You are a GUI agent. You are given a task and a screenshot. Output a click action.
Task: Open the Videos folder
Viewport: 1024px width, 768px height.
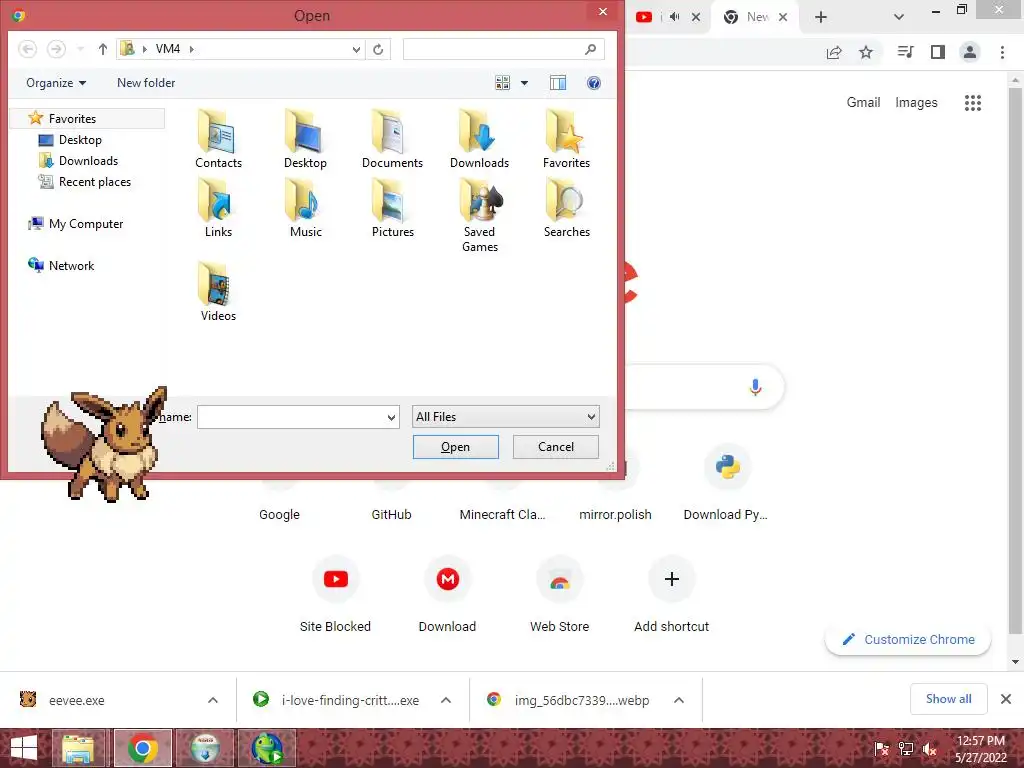click(218, 292)
